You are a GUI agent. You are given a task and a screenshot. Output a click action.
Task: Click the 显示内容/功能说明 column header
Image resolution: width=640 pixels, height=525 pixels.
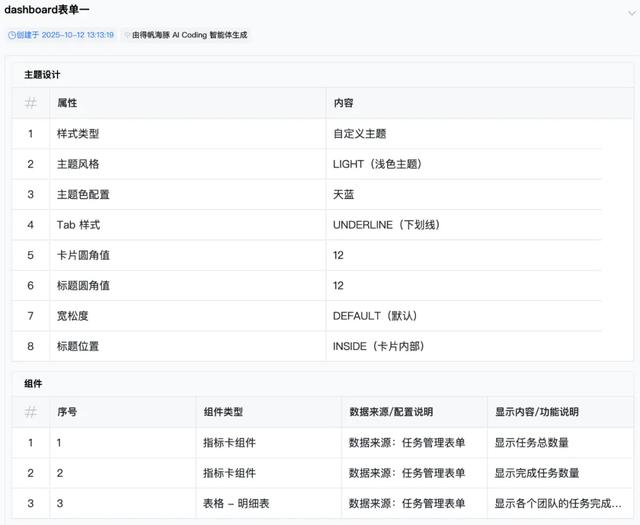[x=536, y=411]
